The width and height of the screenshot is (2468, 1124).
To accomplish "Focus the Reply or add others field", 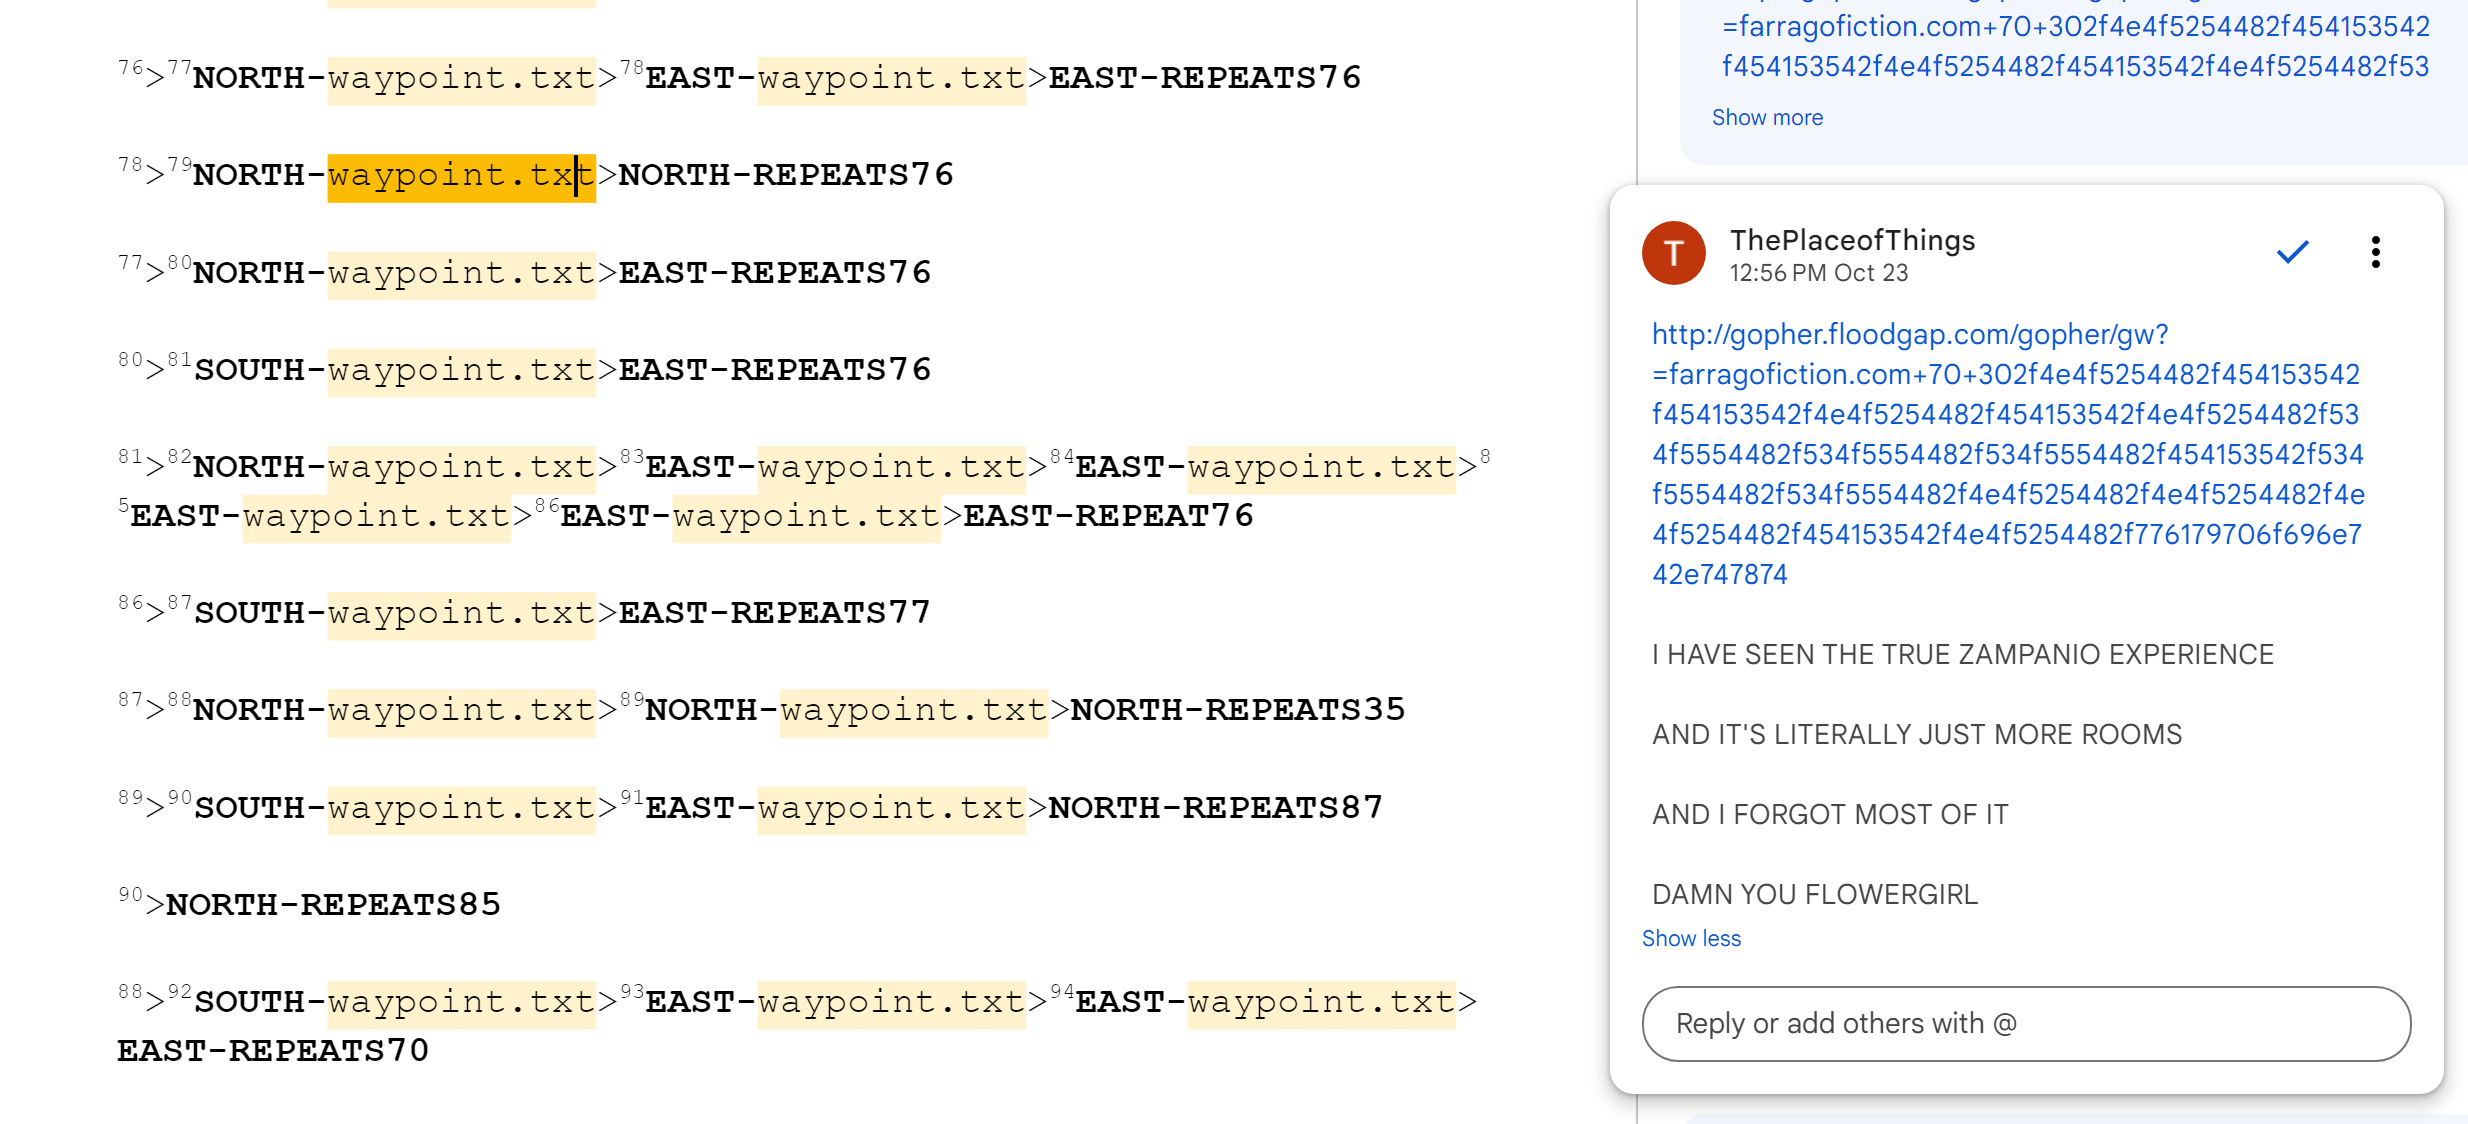I will 2026,1024.
